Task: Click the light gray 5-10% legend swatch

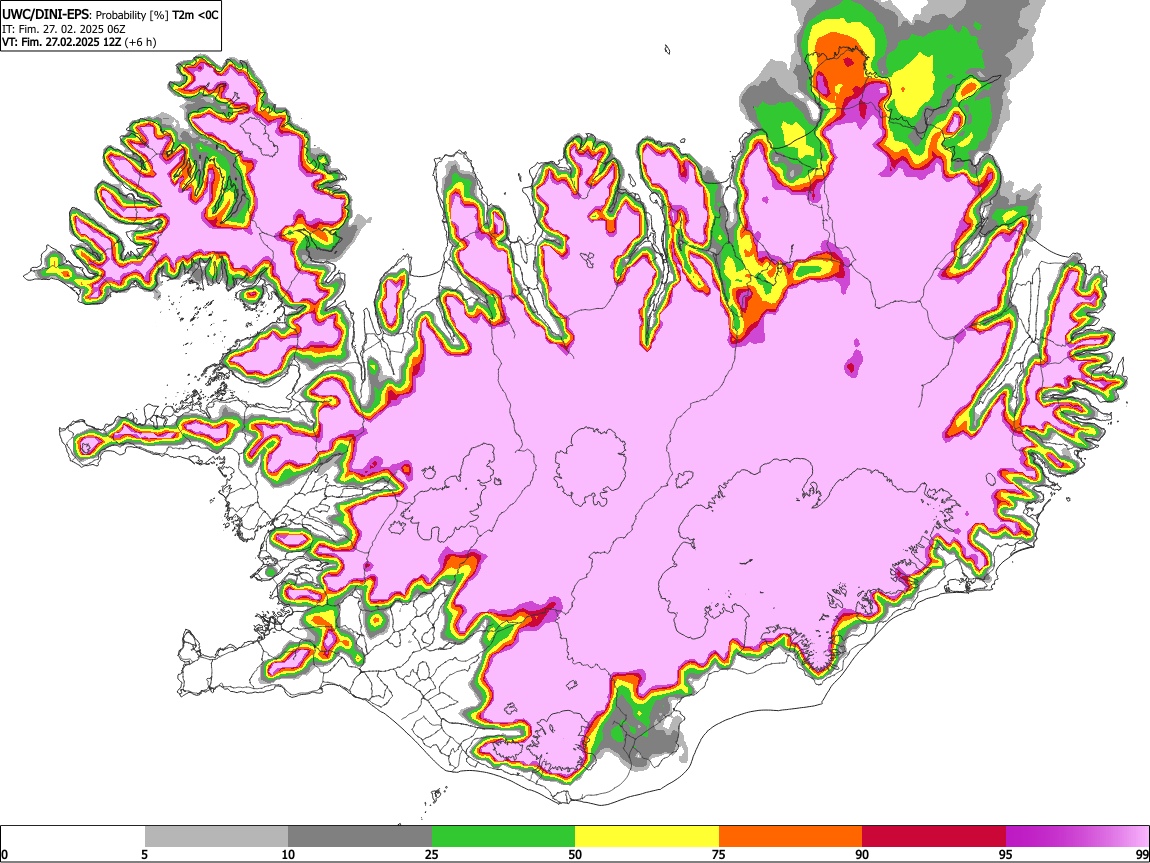Action: coord(216,837)
